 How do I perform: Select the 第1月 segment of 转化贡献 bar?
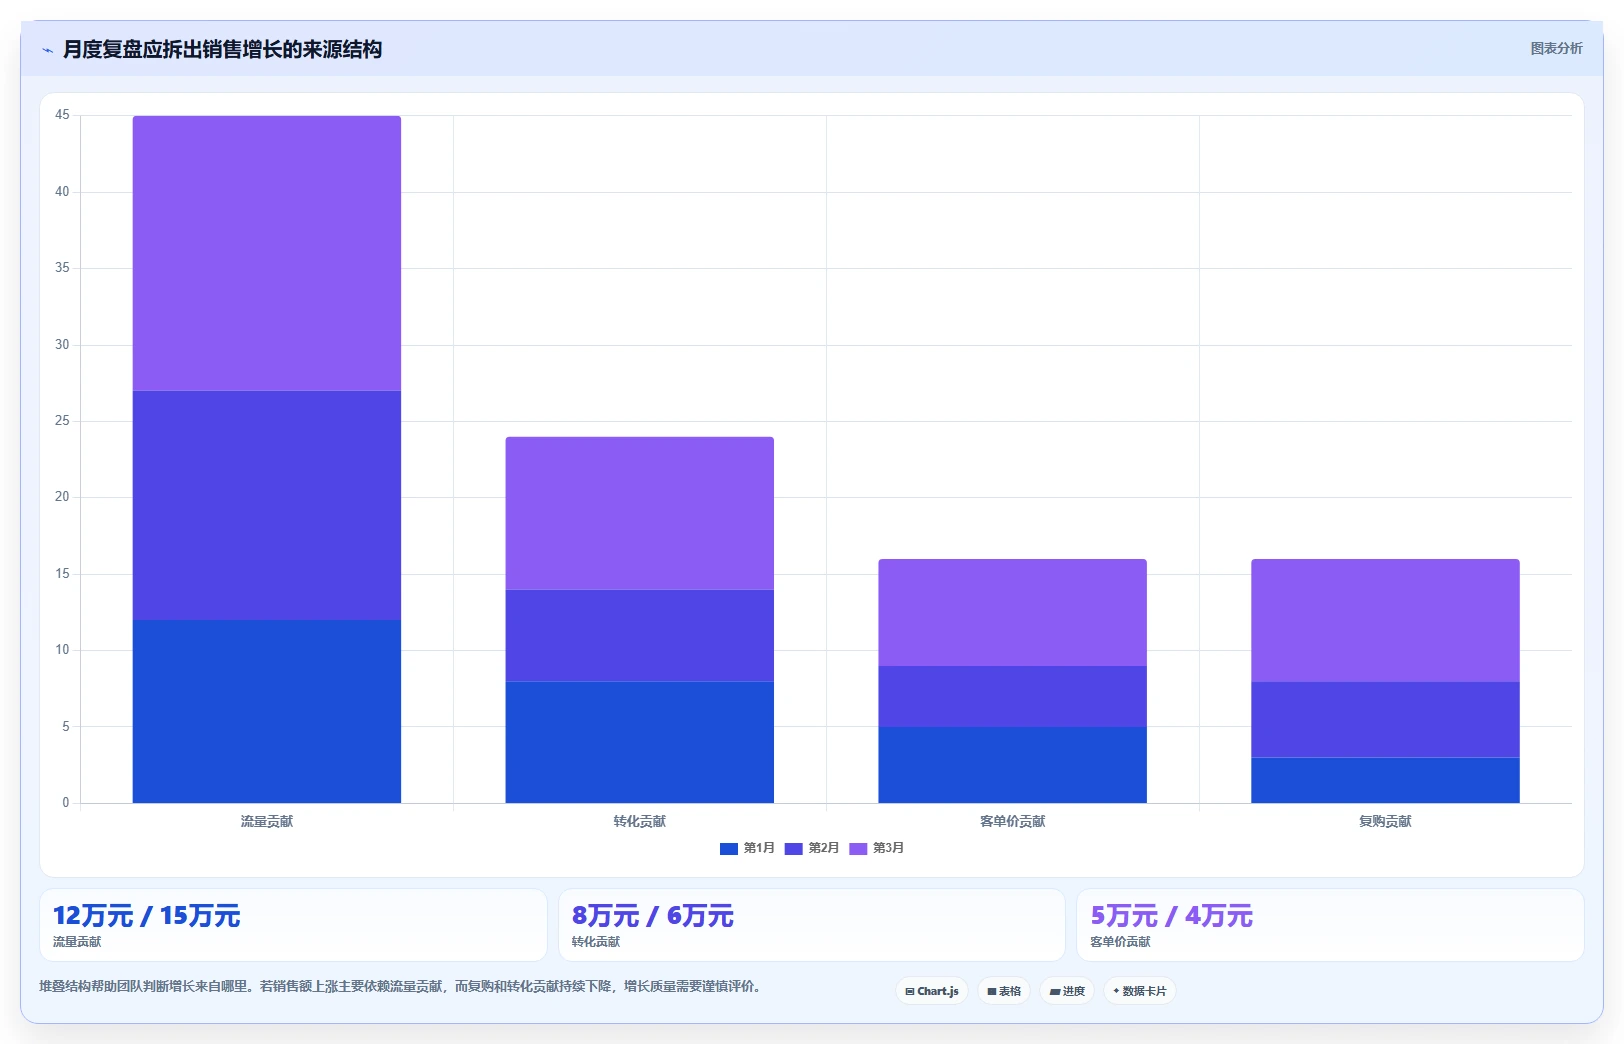coord(640,742)
